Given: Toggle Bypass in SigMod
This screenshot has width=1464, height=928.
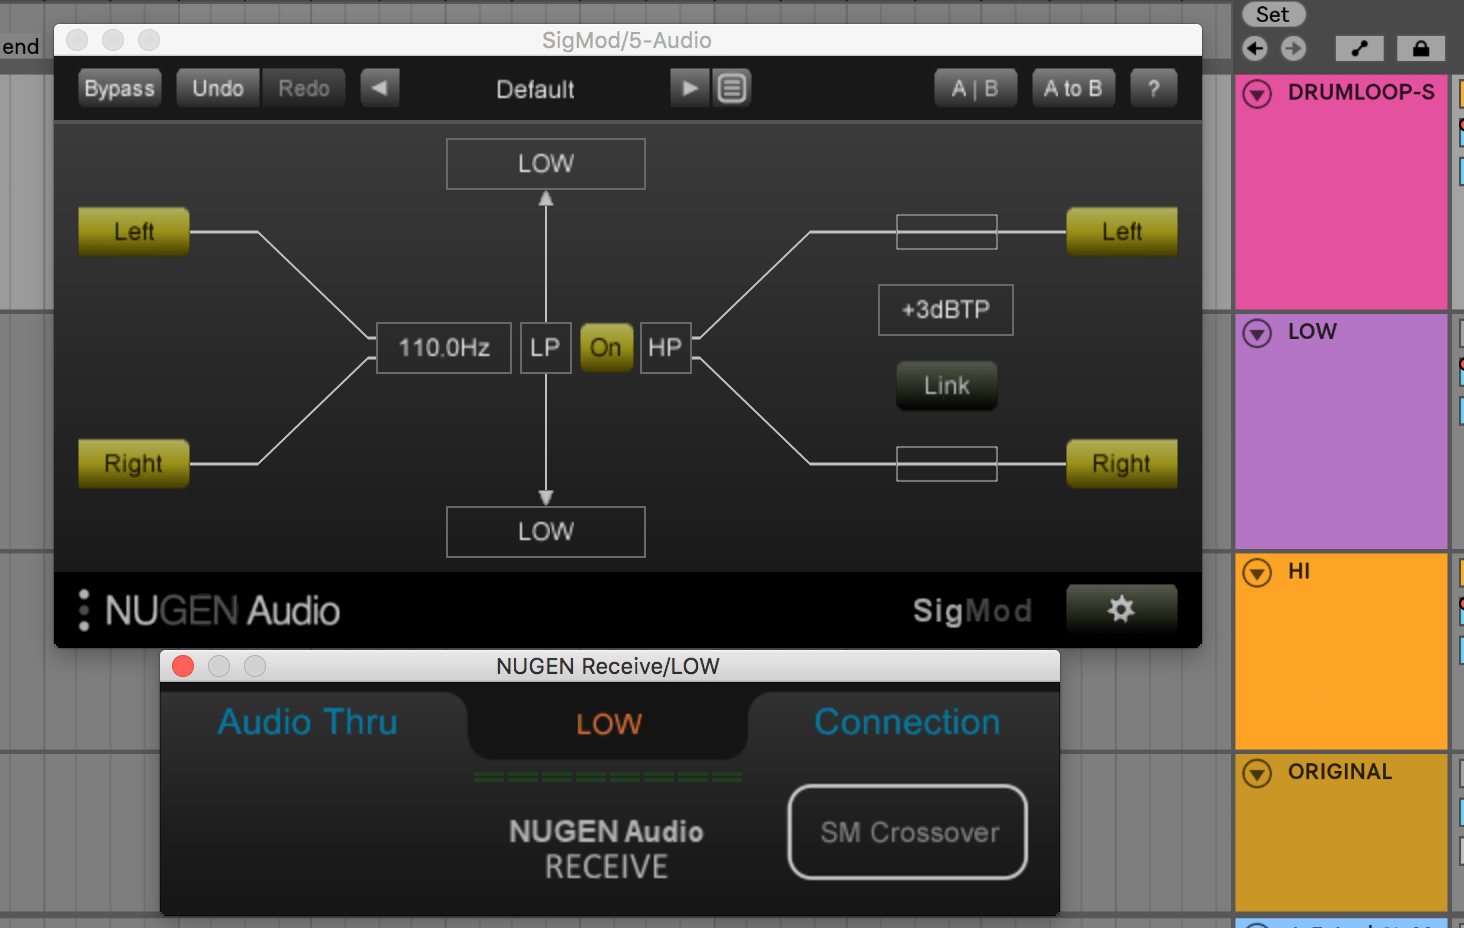Looking at the screenshot, I should click(120, 88).
